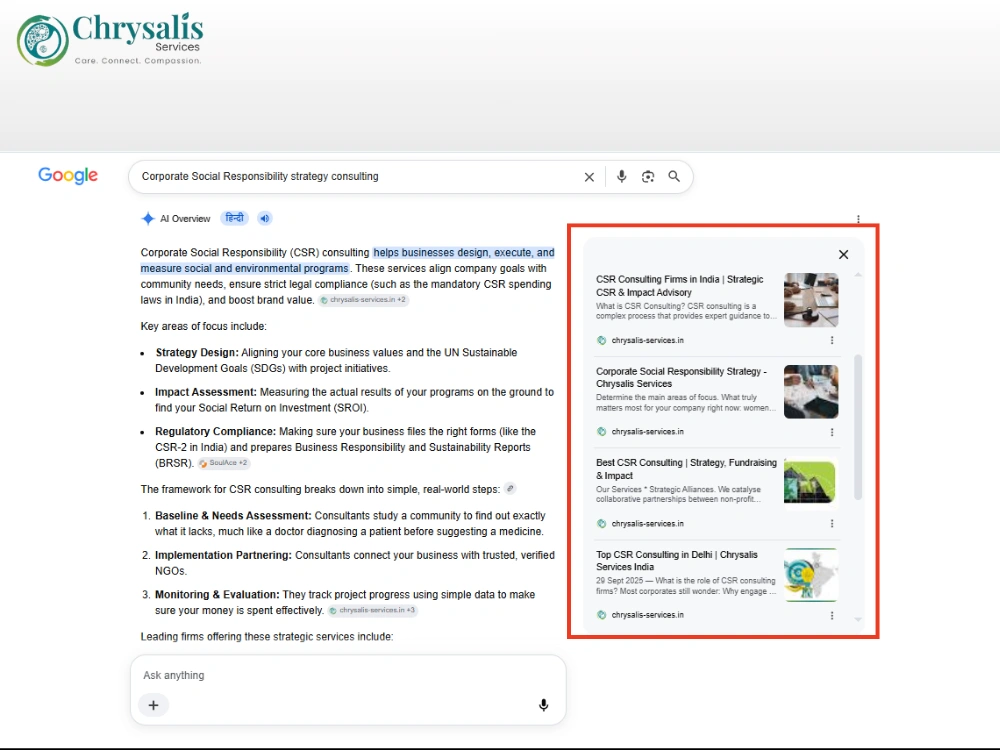The width and height of the screenshot is (1000, 750).
Task: Open more options for CSR Consulting Firms result
Action: coord(832,341)
